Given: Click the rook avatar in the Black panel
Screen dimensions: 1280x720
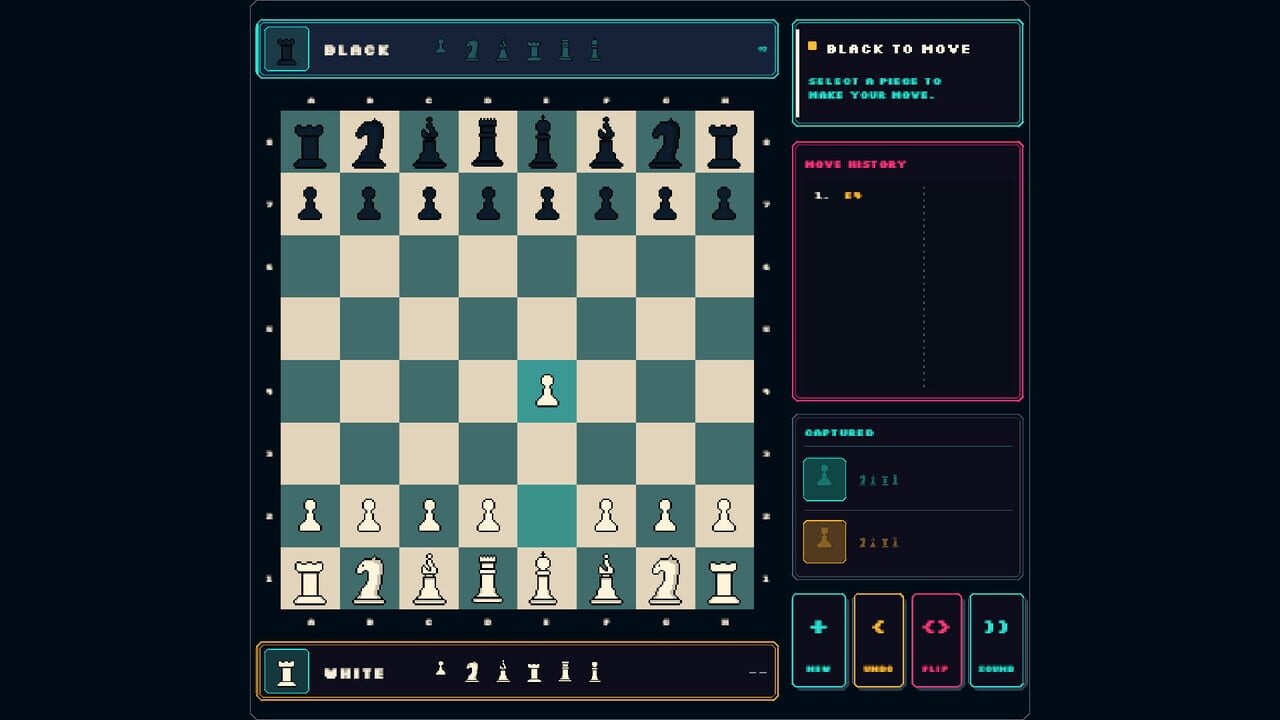Looking at the screenshot, I should click(x=287, y=49).
